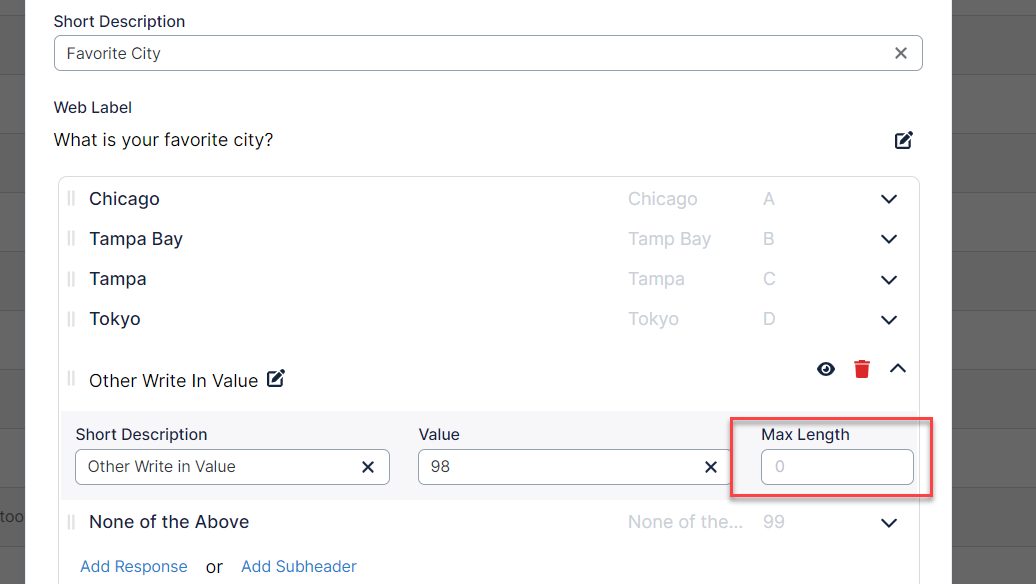Viewport: 1036px width, 584px height.
Task: Collapse the Other Write In Value section
Action: pos(897,369)
